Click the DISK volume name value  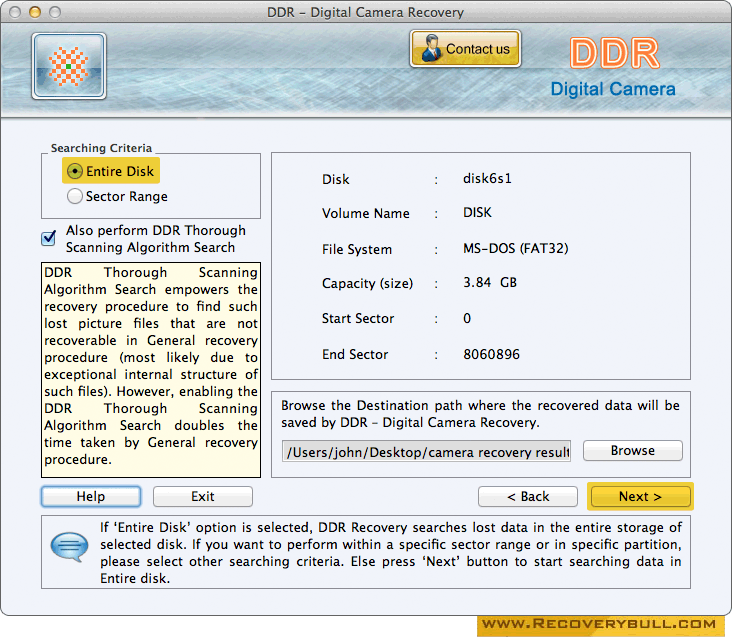[477, 212]
